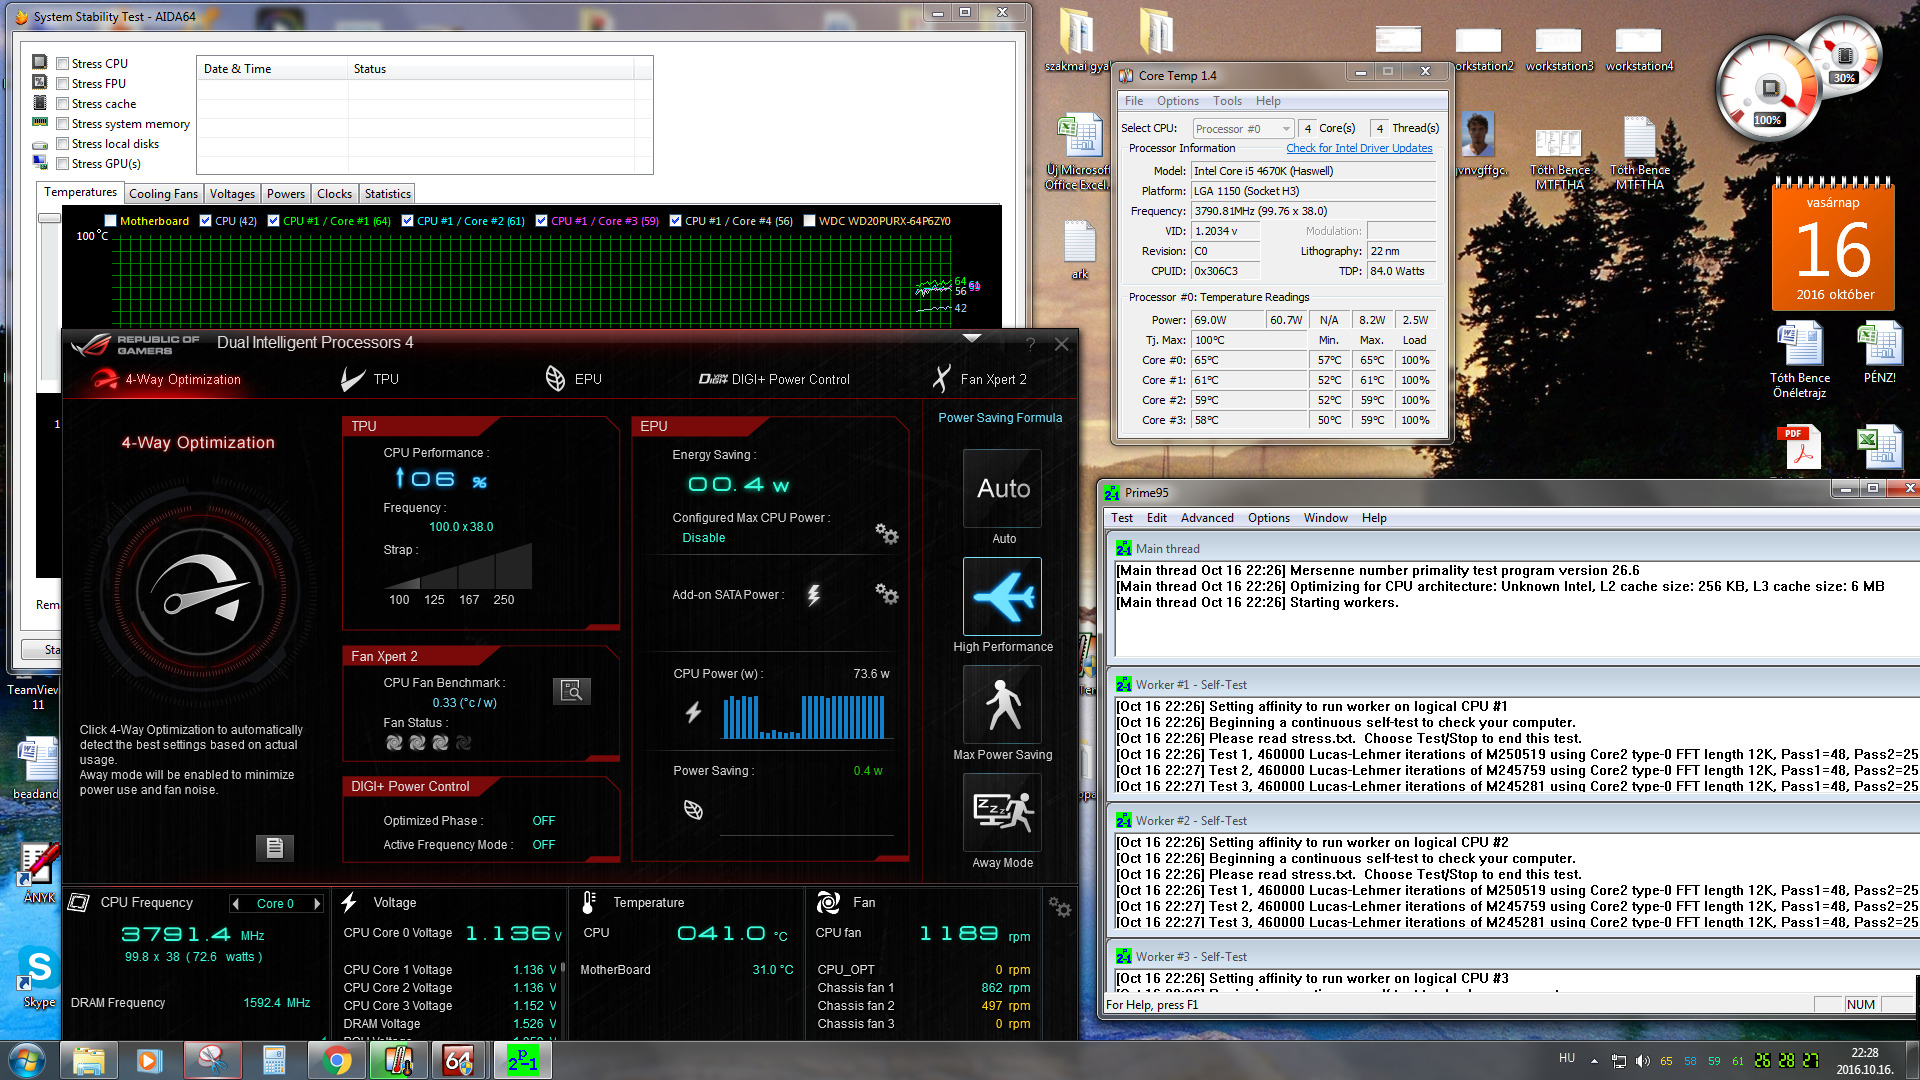The width and height of the screenshot is (1920, 1080).
Task: Click the Date & Time column header
Action: coord(272,69)
